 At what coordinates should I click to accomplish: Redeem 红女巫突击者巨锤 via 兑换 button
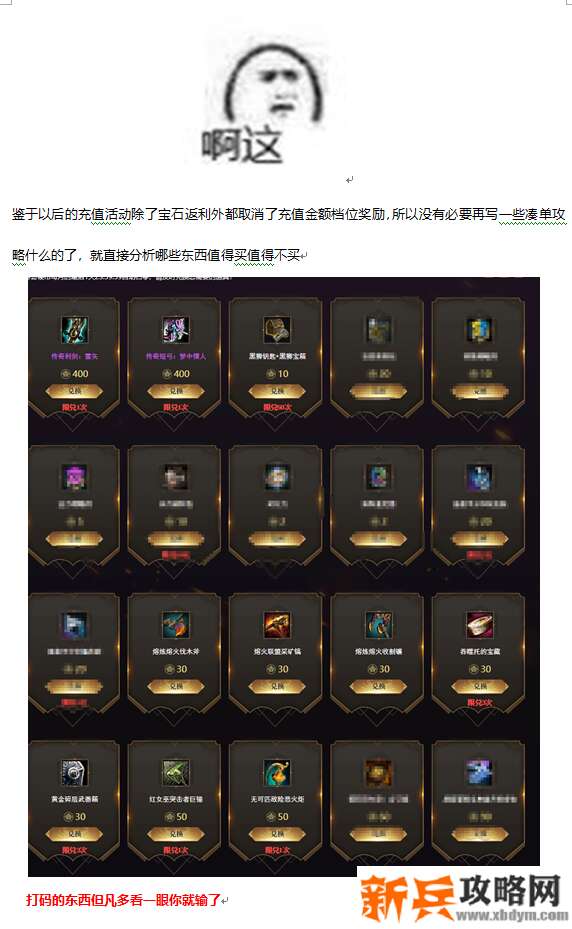coord(175,834)
